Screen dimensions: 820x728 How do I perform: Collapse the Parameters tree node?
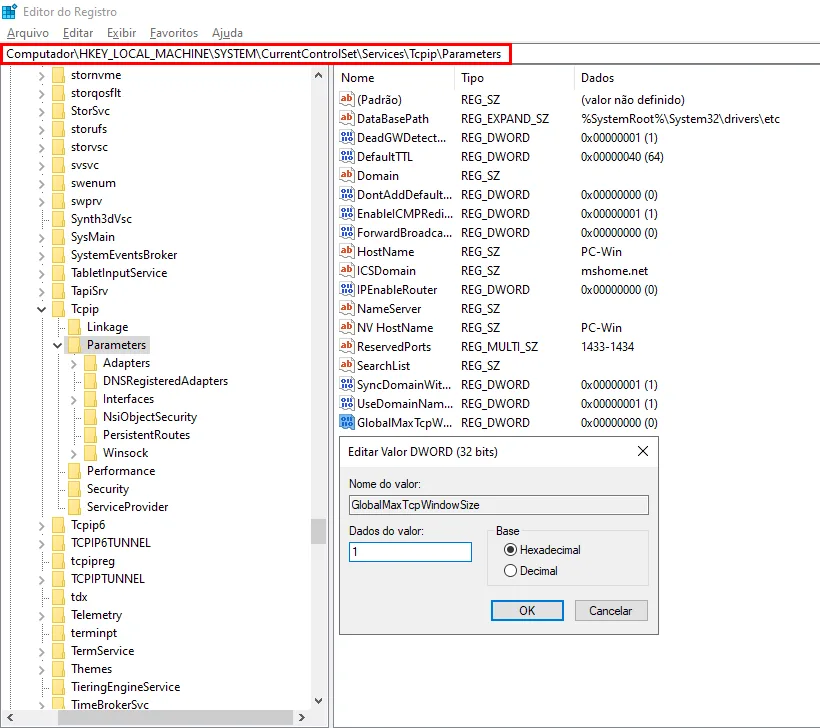58,345
